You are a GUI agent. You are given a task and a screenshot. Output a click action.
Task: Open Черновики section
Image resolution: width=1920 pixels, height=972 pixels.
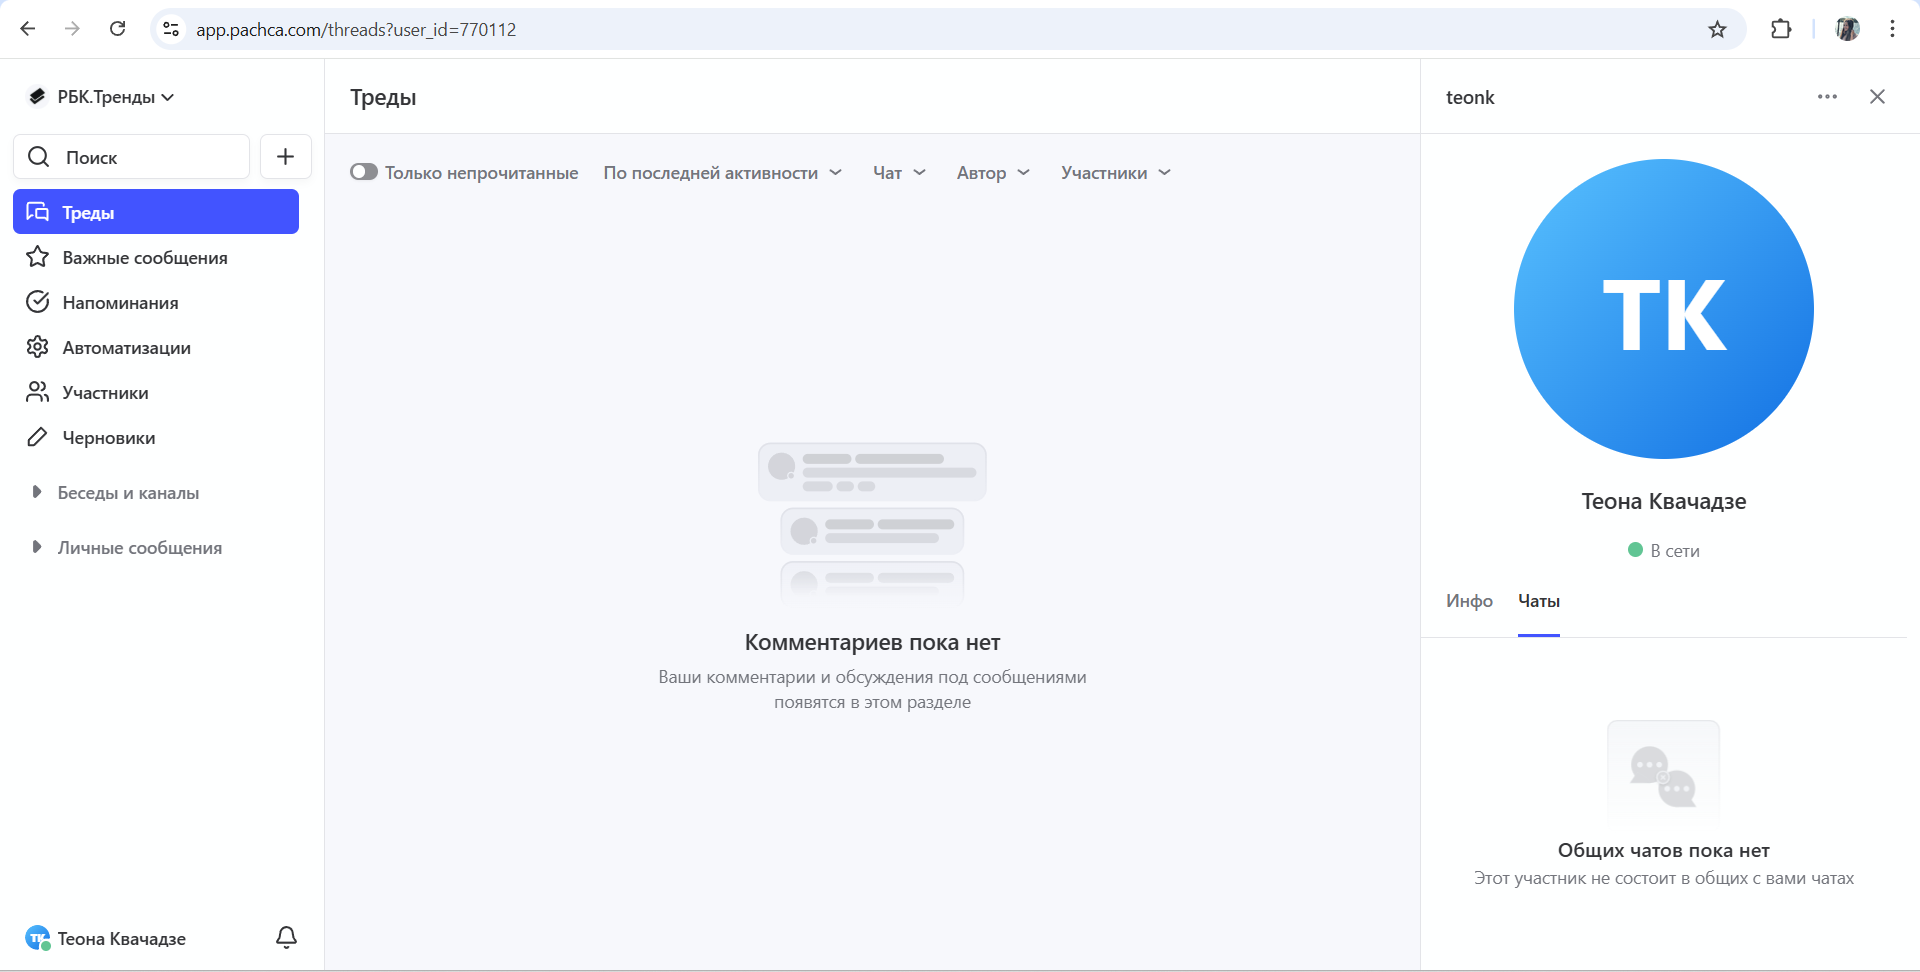click(156, 437)
